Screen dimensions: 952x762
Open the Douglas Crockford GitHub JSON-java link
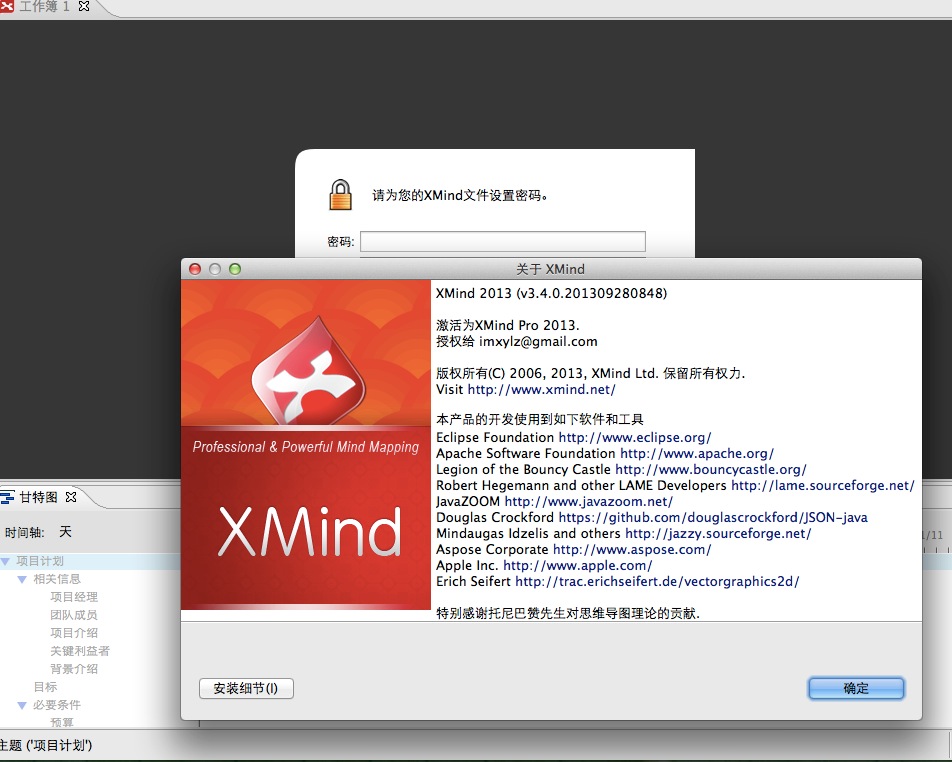(713, 517)
